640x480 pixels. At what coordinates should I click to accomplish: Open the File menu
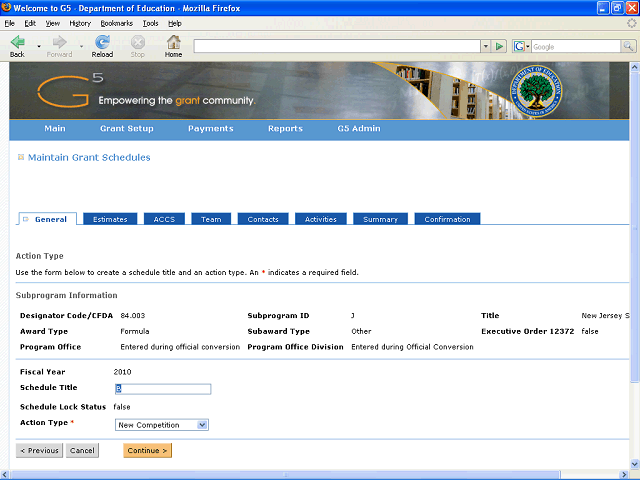(x=9, y=23)
